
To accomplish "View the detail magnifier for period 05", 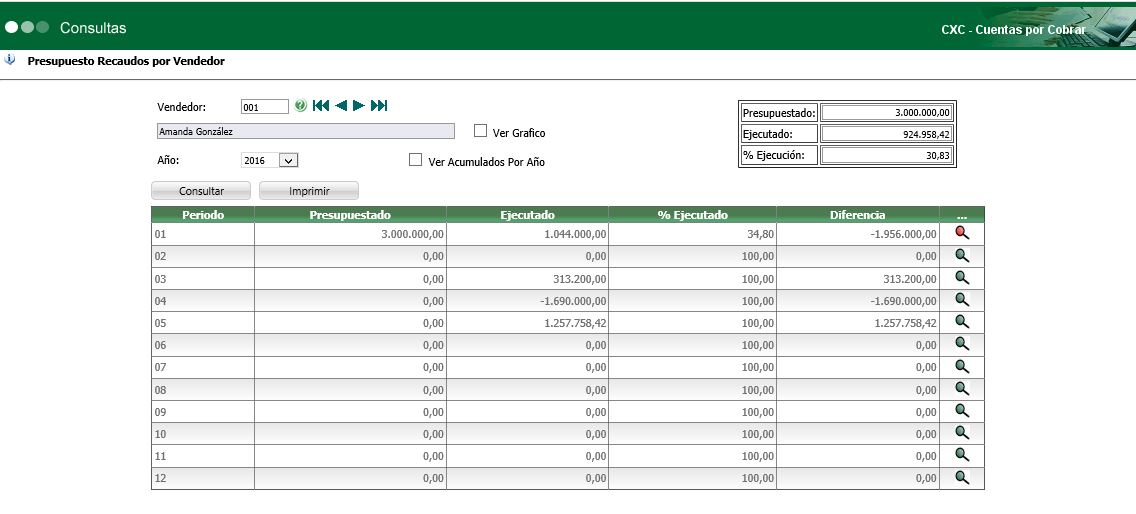I will pos(962,321).
